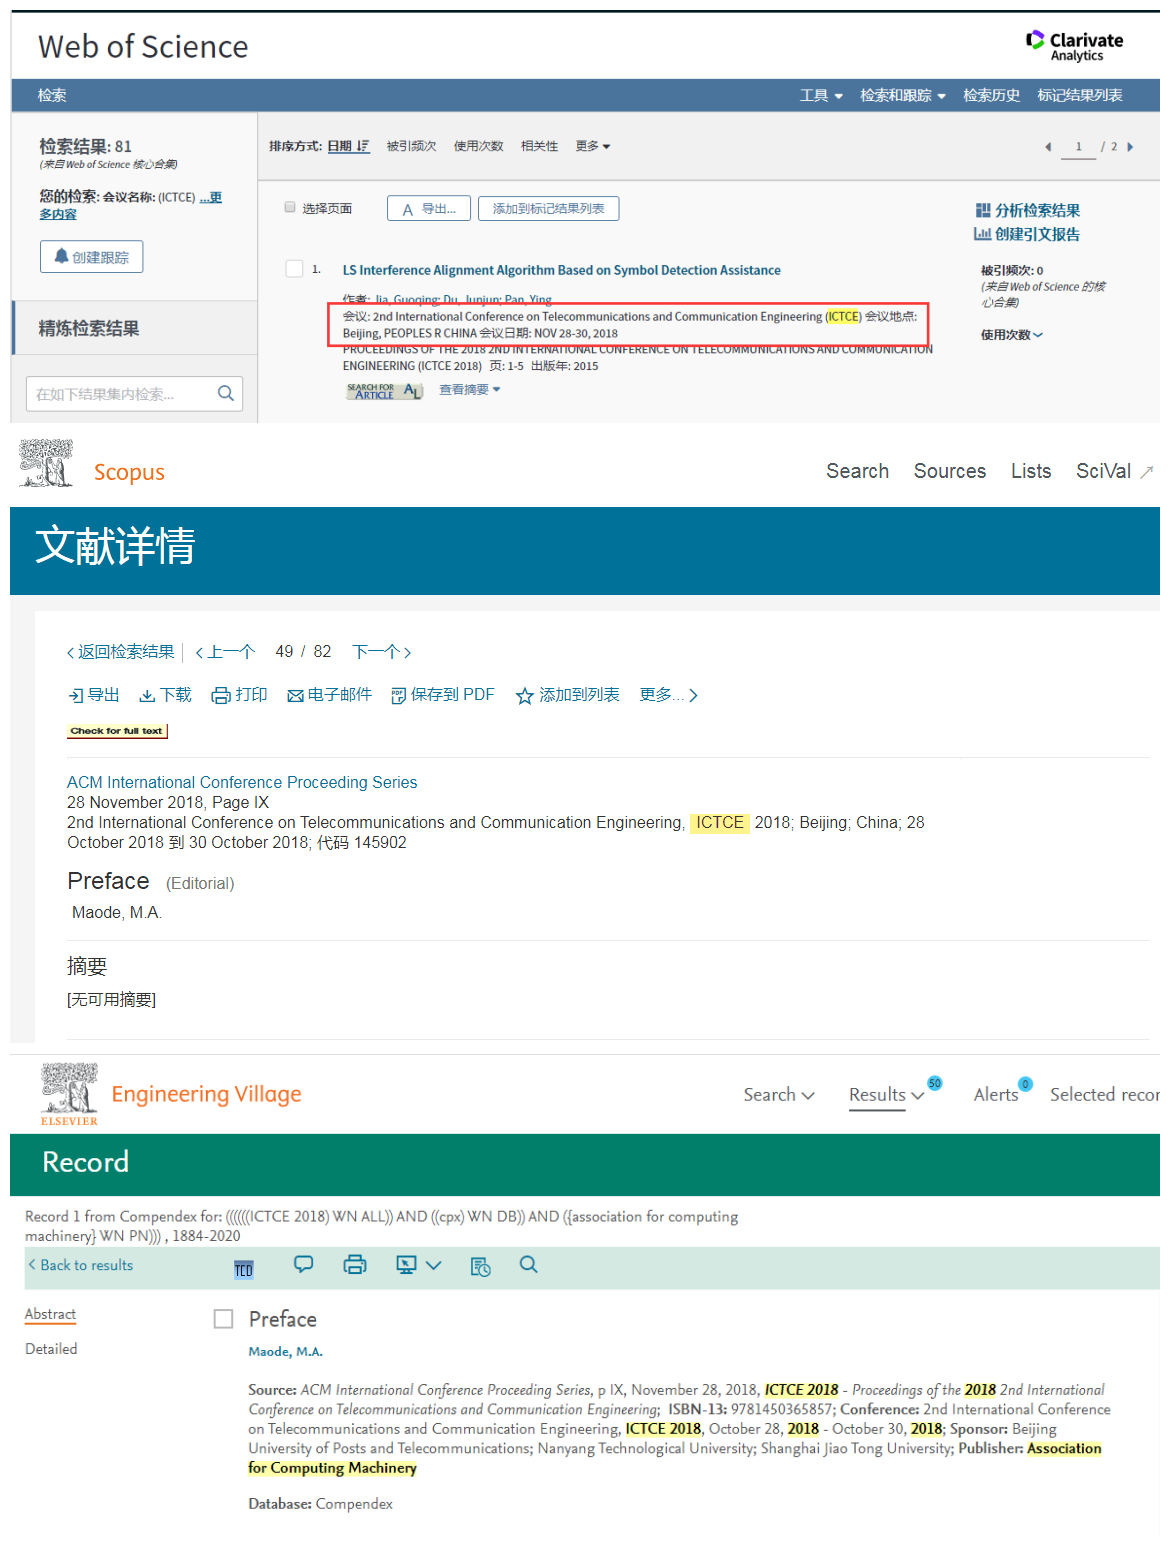Screen dimensions: 1170x1546
Task: Switch to the Detailed tab
Action: point(51,1349)
